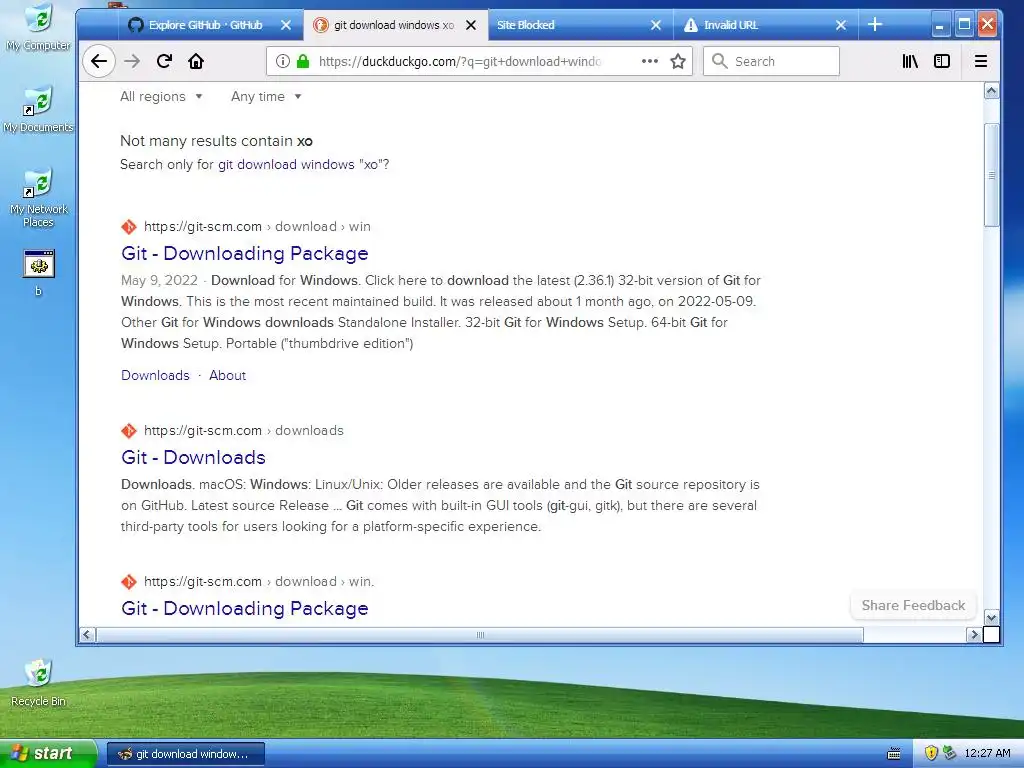Open the Windows start menu
The image size is (1024, 768).
[x=47, y=754]
